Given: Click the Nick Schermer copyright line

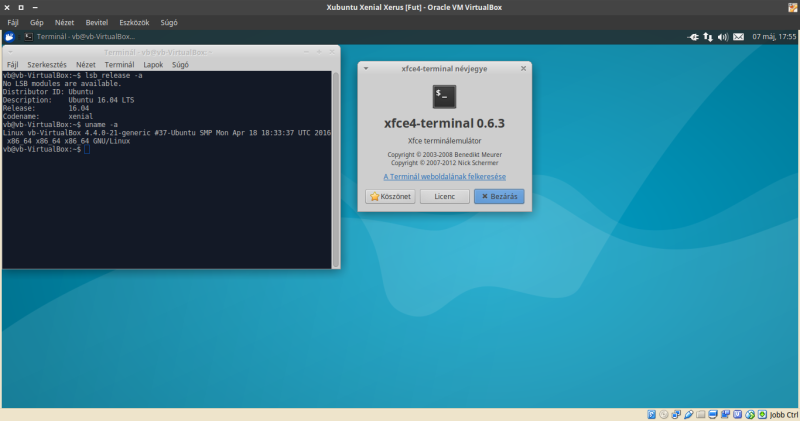Looking at the screenshot, I should (x=444, y=163).
